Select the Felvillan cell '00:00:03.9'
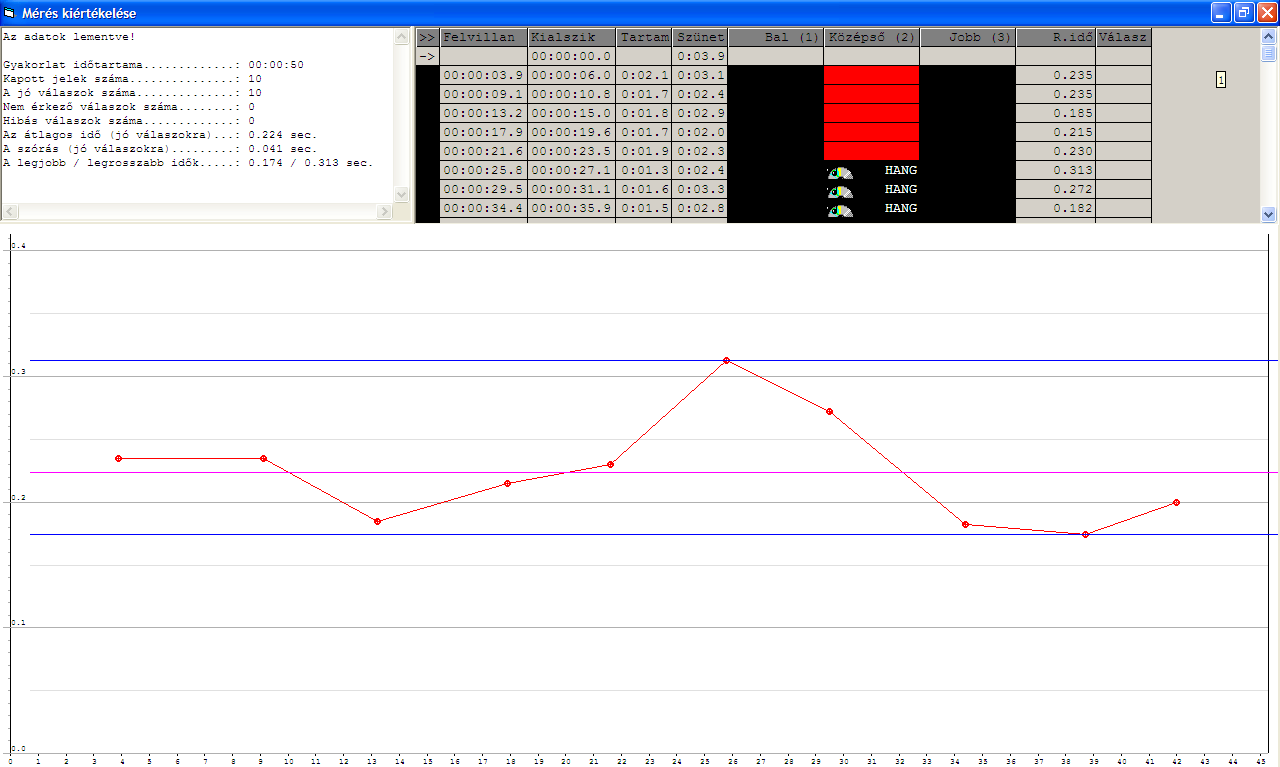The image size is (1280, 767). coord(483,75)
